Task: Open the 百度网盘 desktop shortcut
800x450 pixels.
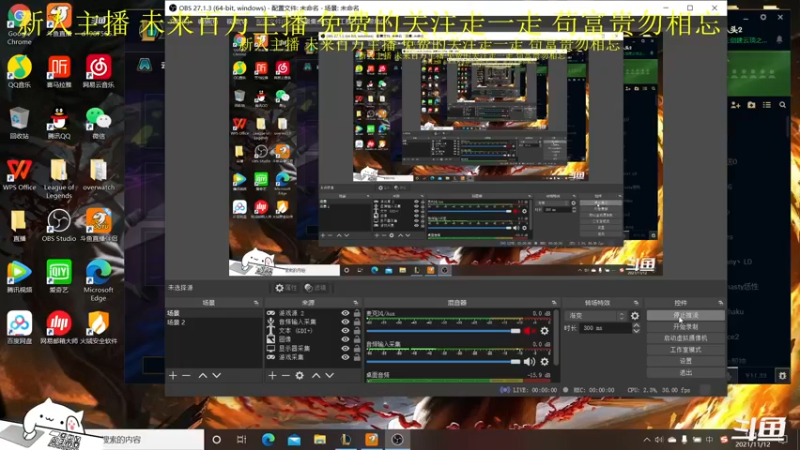Action: (19, 327)
